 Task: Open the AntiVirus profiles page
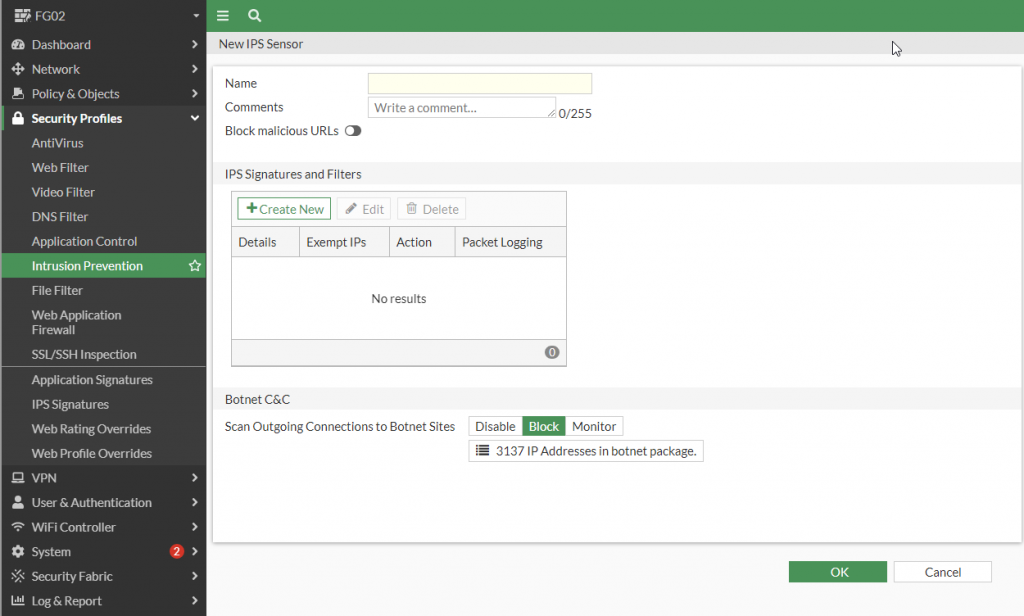58,143
